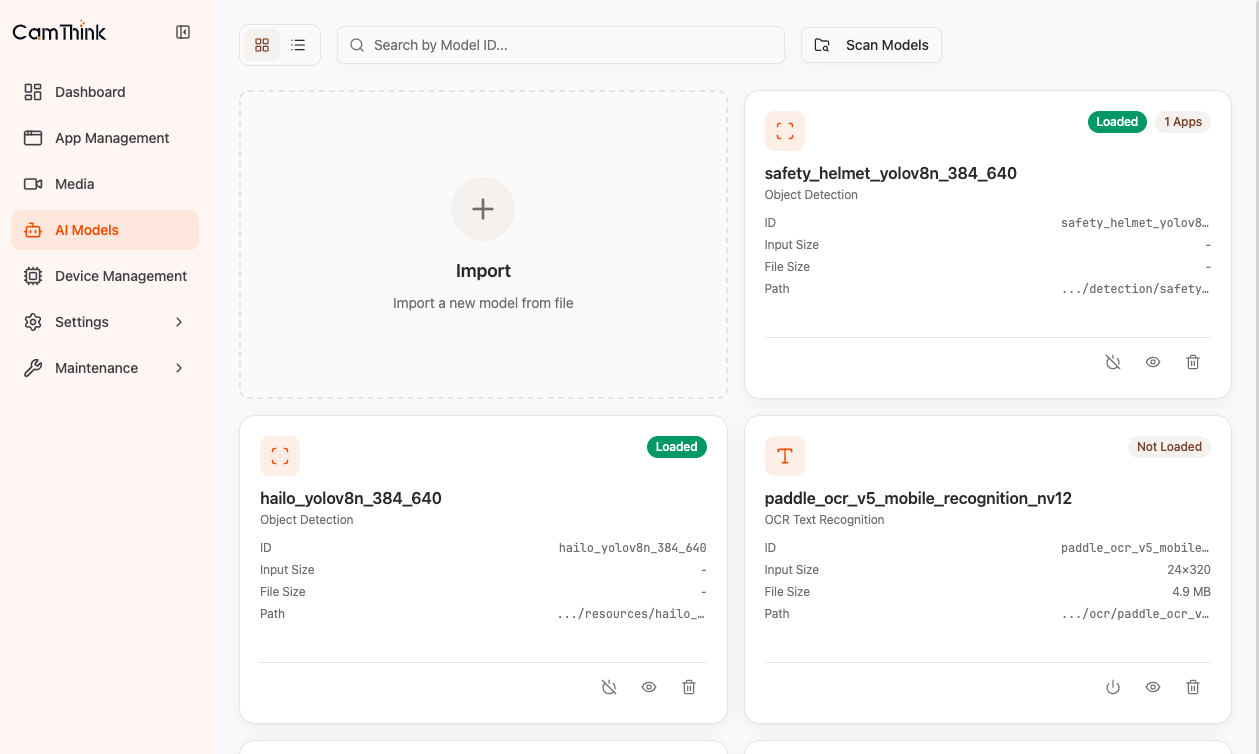Image resolution: width=1259 pixels, height=754 pixels.
Task: Unload the hailo_yolov8n_384_640 model
Action: click(x=609, y=687)
